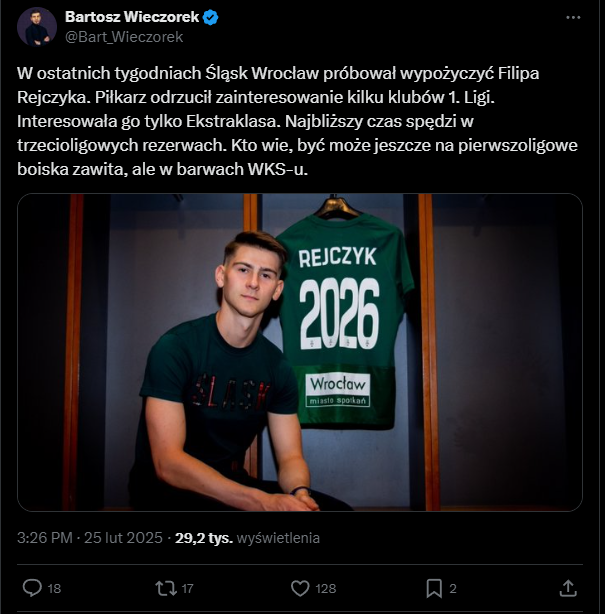Open Bartosz Wieczorek's profile avatar
Image resolution: width=605 pixels, height=614 pixels.
pos(37,26)
